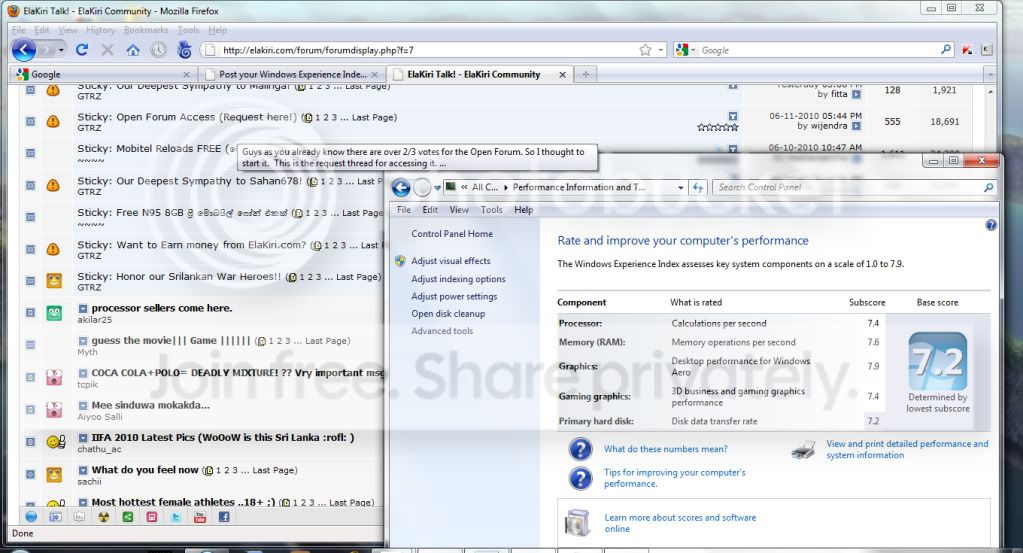The height and width of the screenshot is (553, 1023).
Task: Click question icon beside 'Tips for improving'
Action: point(580,478)
